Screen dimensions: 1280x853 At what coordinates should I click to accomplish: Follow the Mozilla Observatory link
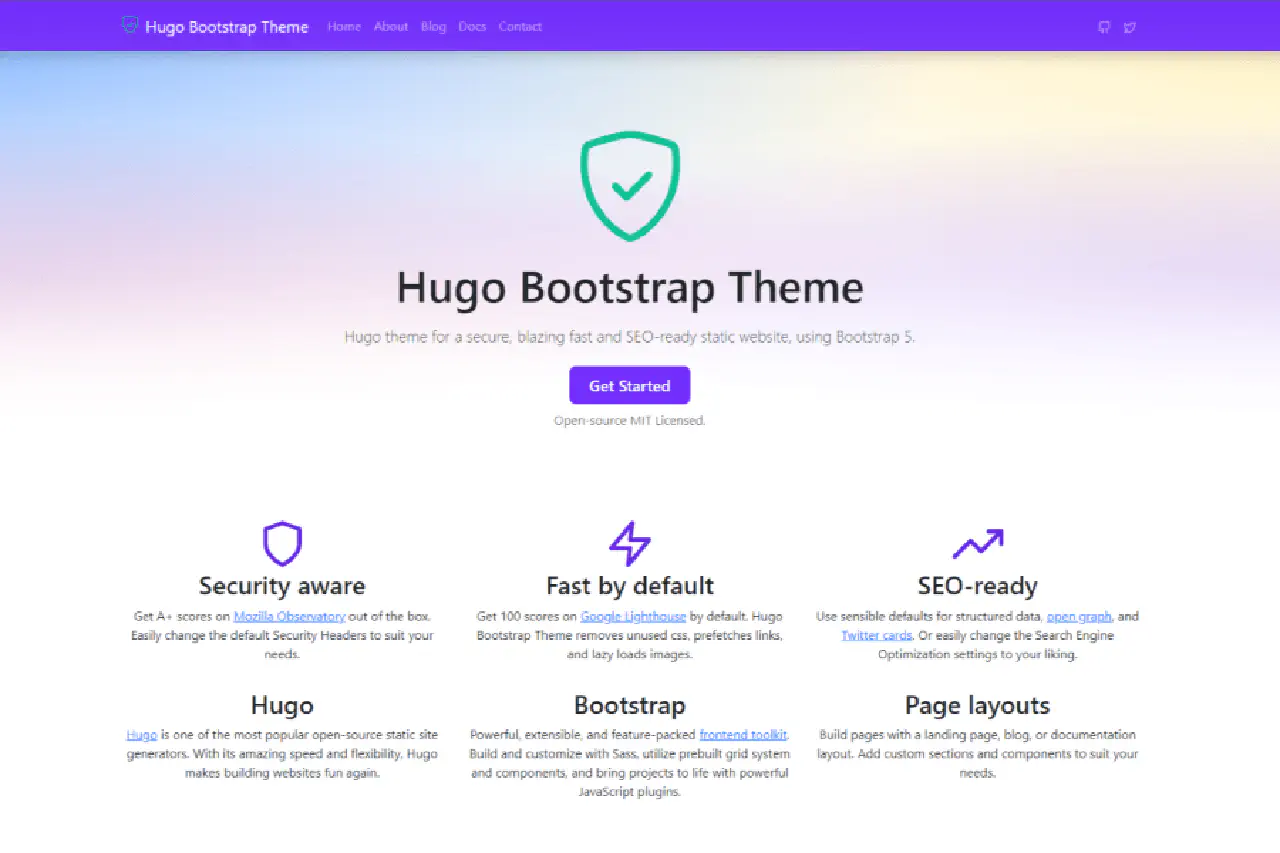click(x=288, y=616)
